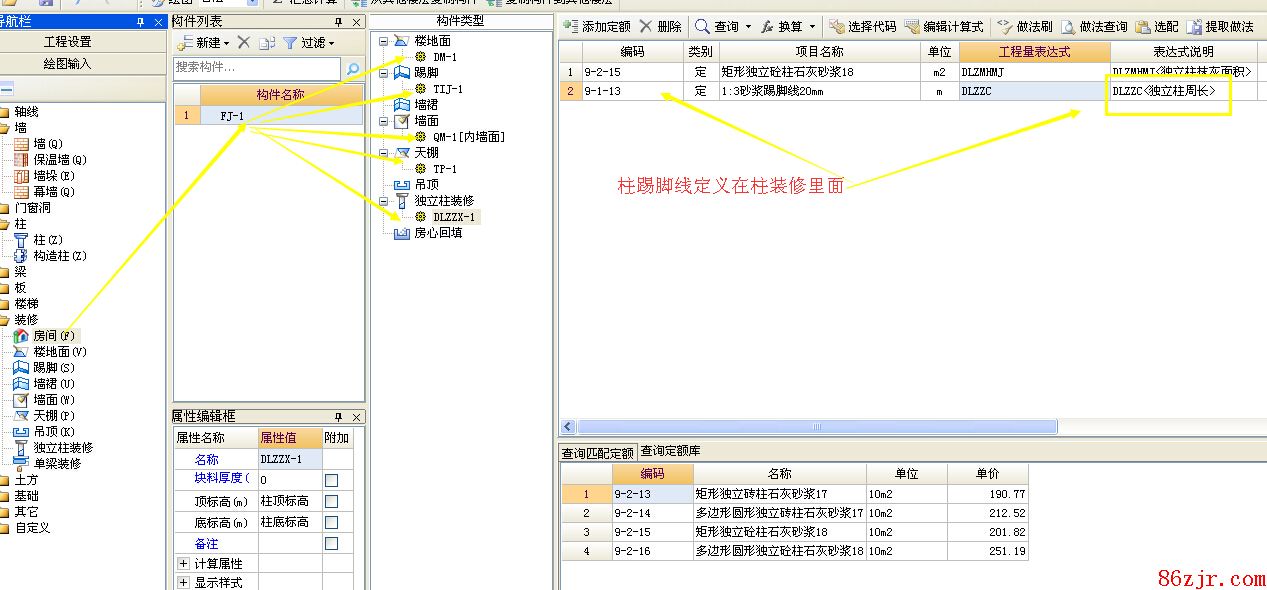Check the 附加 box for 块料厚度
The image size is (1267, 590).
coord(331,480)
